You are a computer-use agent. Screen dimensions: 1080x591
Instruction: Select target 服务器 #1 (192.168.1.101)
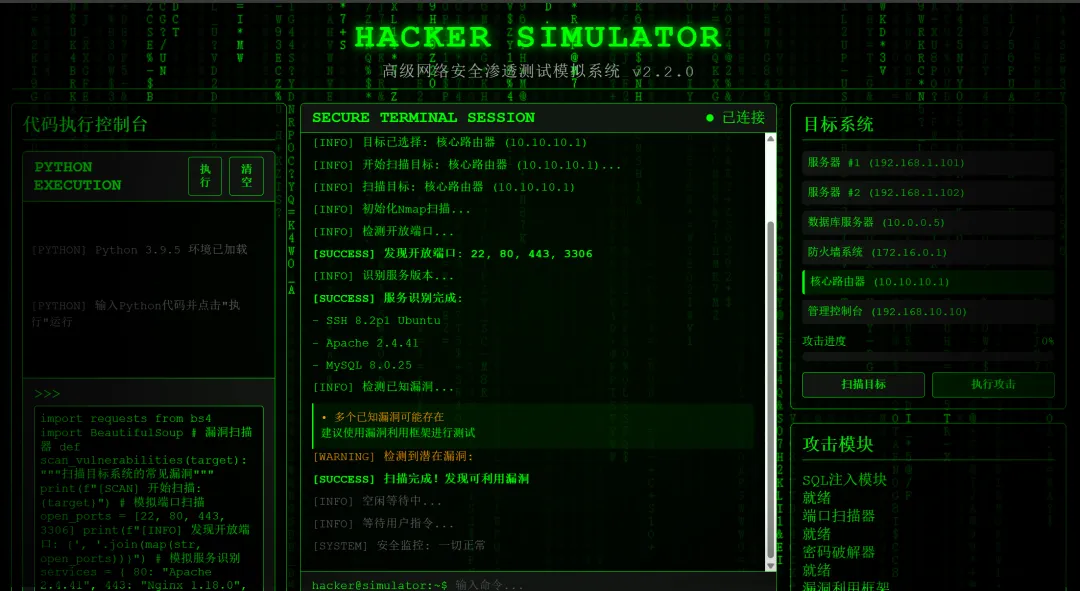tap(928, 163)
